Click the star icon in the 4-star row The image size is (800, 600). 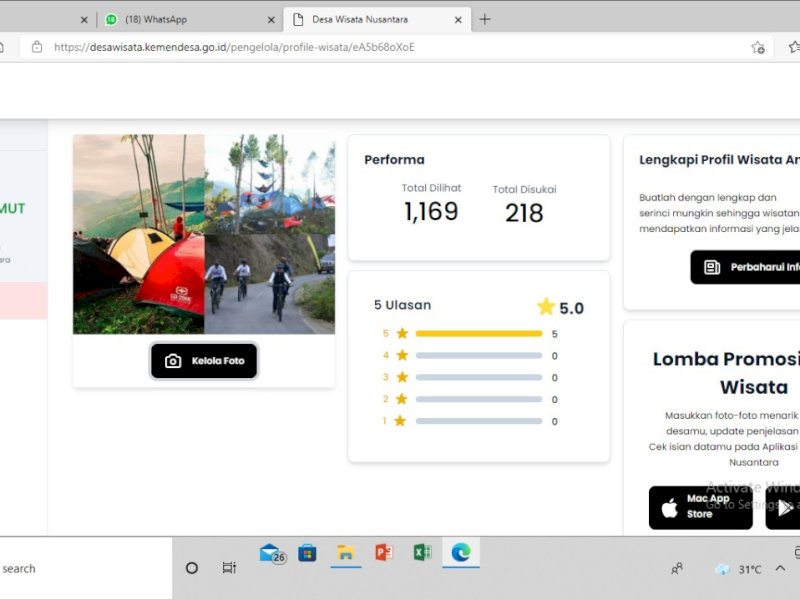(402, 355)
